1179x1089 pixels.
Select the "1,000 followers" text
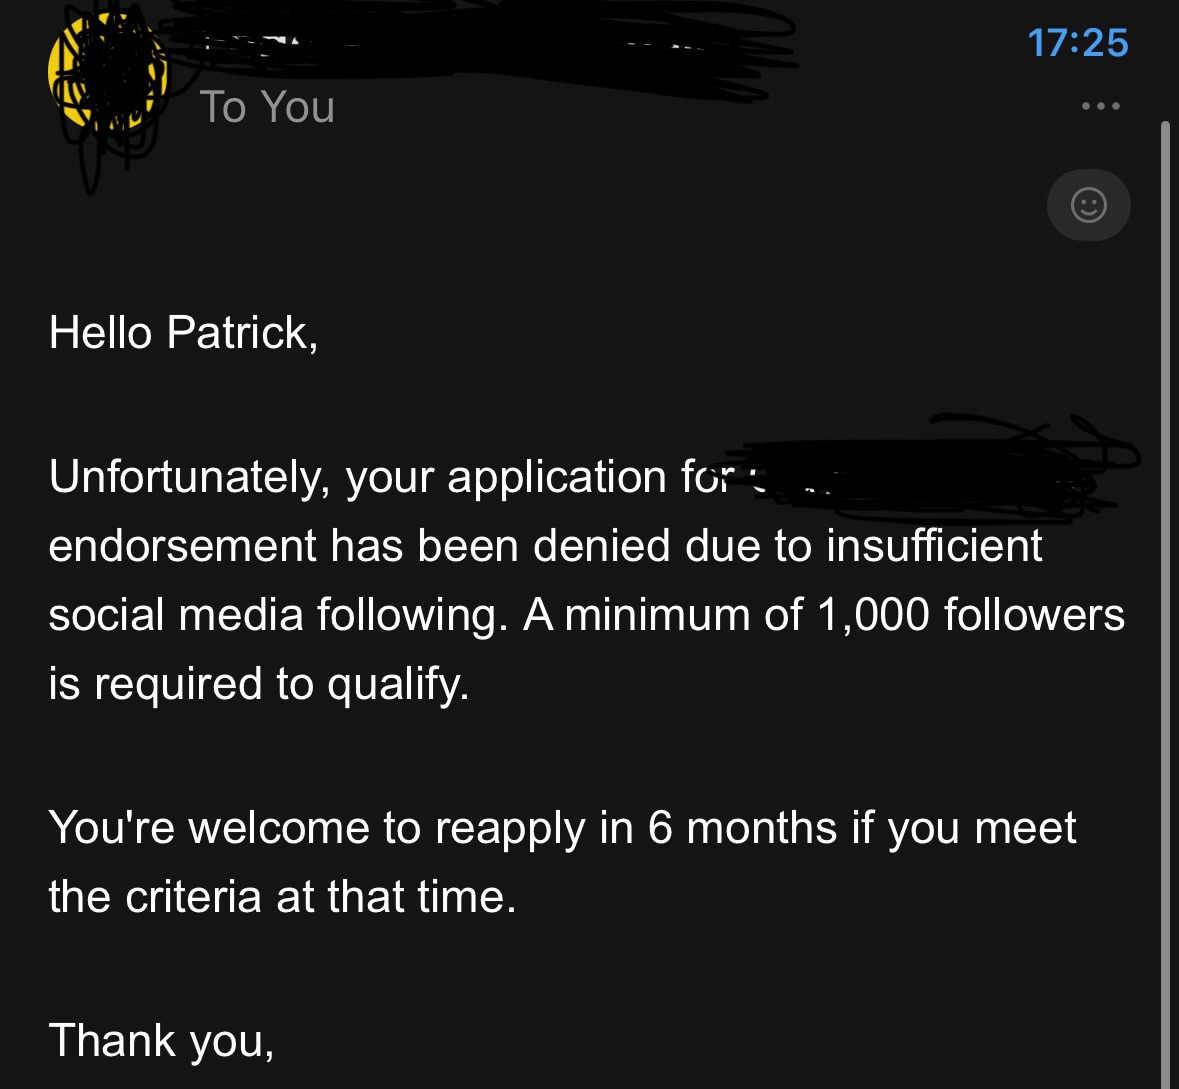(970, 615)
